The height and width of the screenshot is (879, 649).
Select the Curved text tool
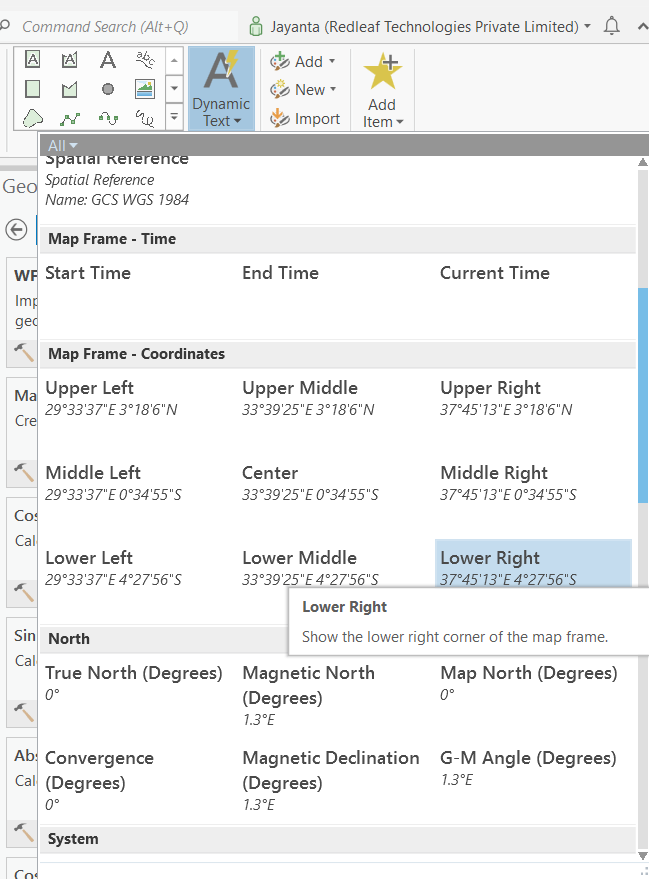[145, 60]
